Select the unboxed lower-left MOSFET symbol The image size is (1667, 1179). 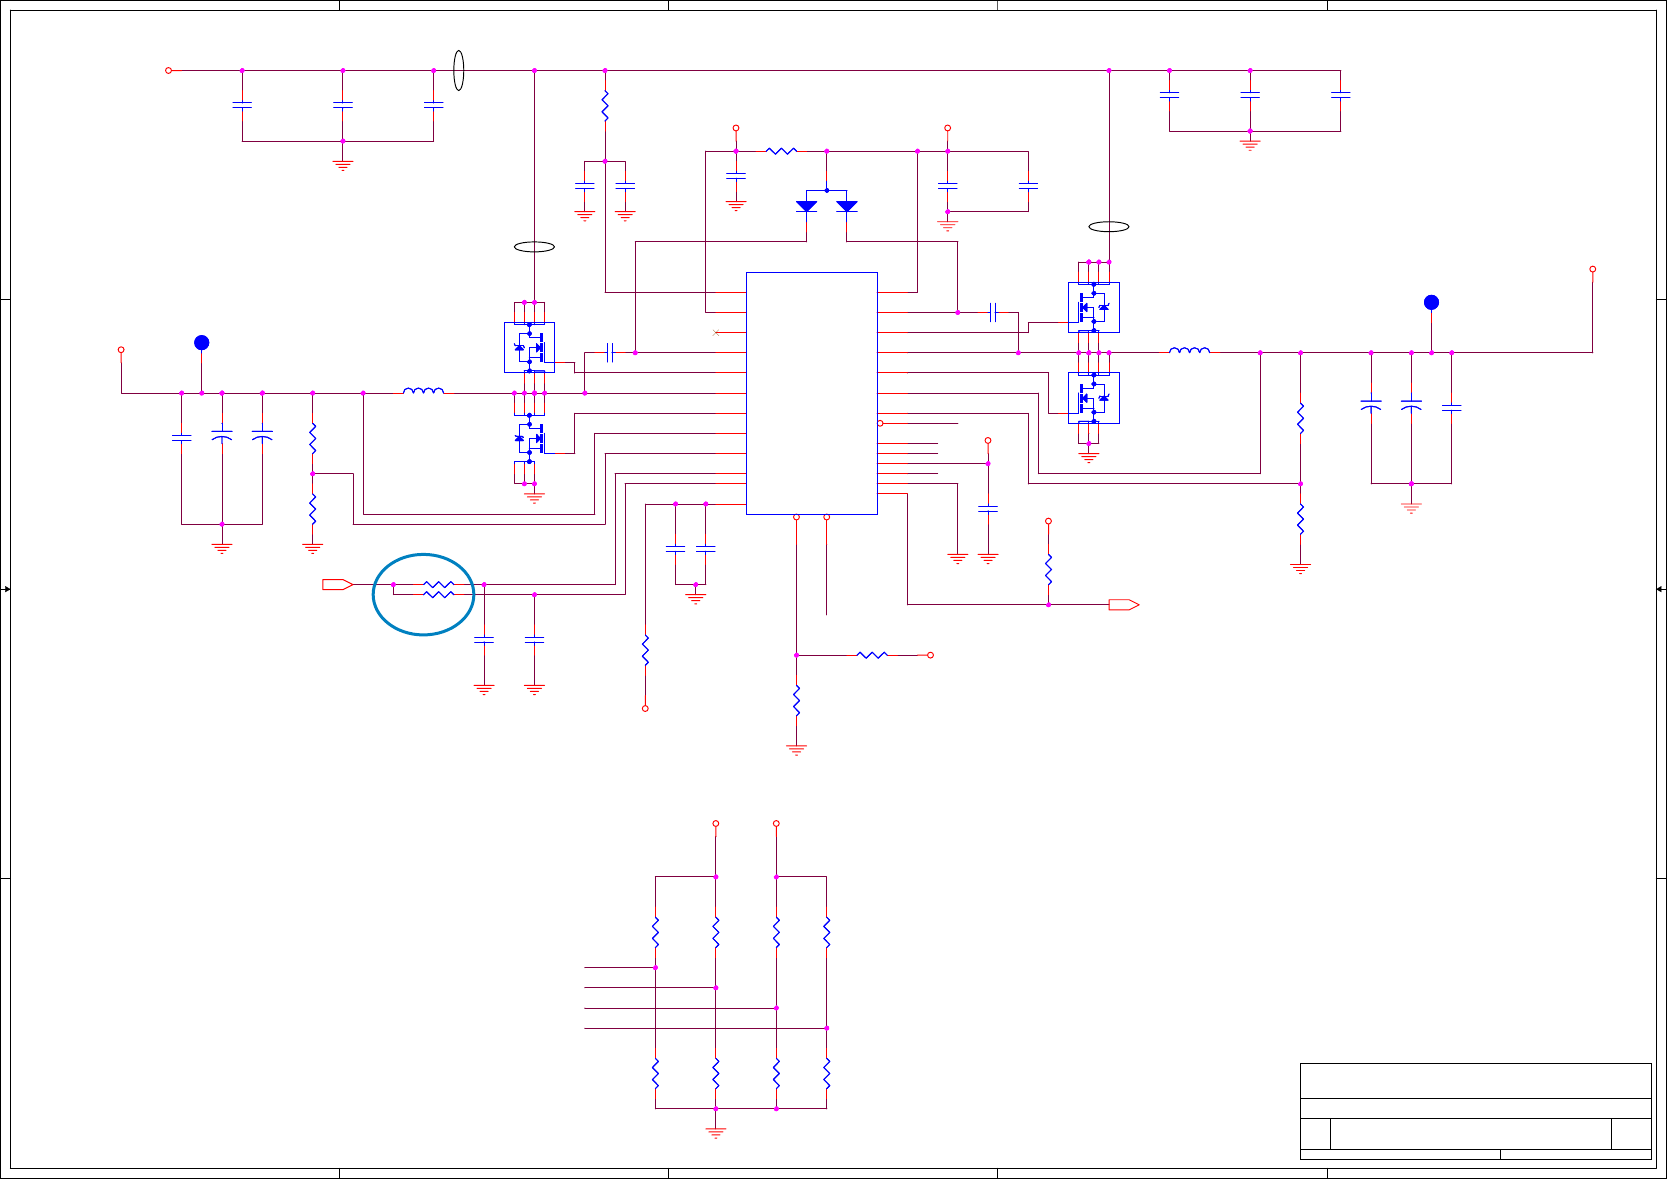pos(530,438)
